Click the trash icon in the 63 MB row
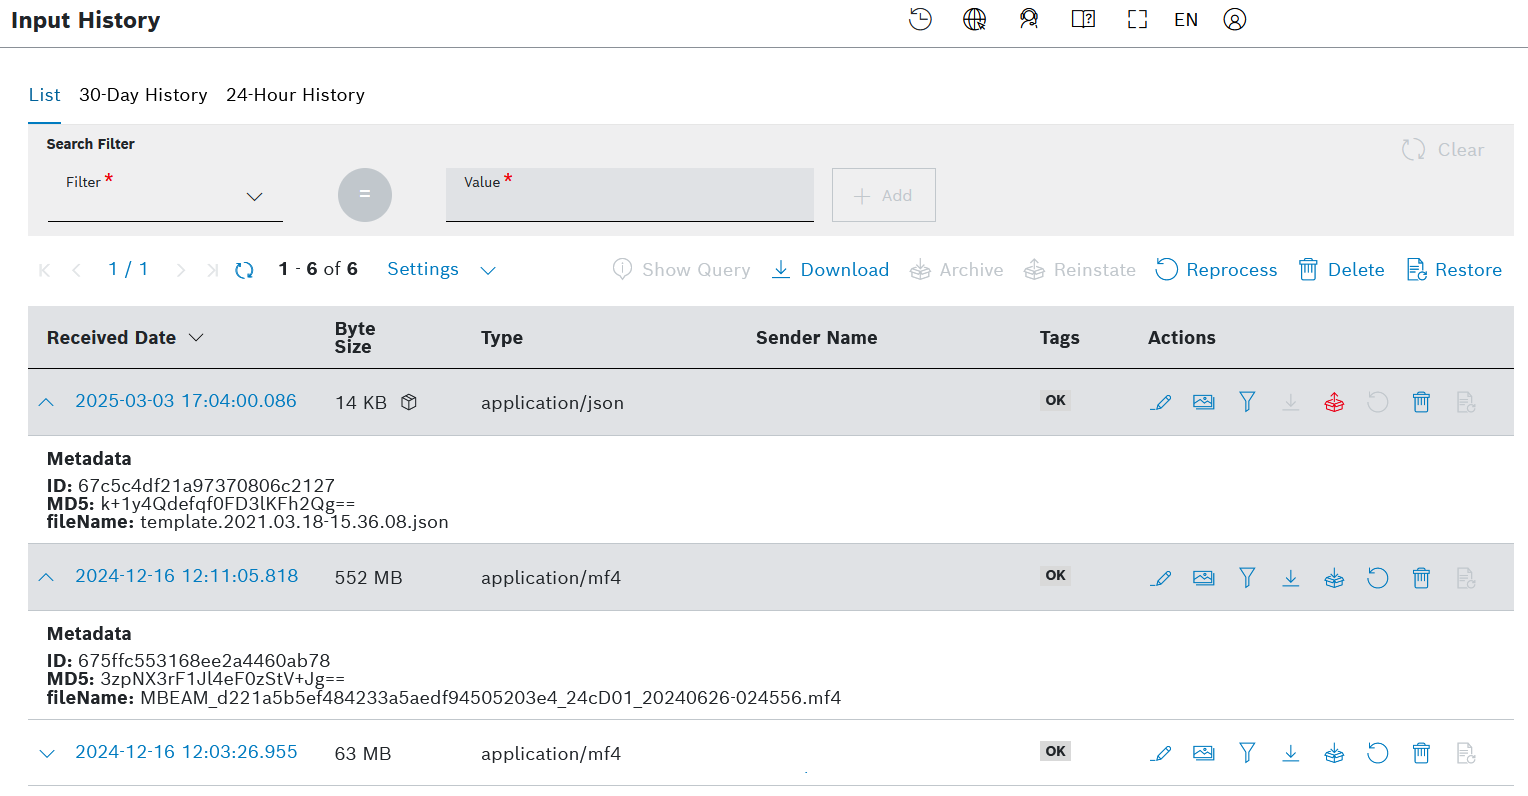The width and height of the screenshot is (1528, 796). click(x=1421, y=753)
